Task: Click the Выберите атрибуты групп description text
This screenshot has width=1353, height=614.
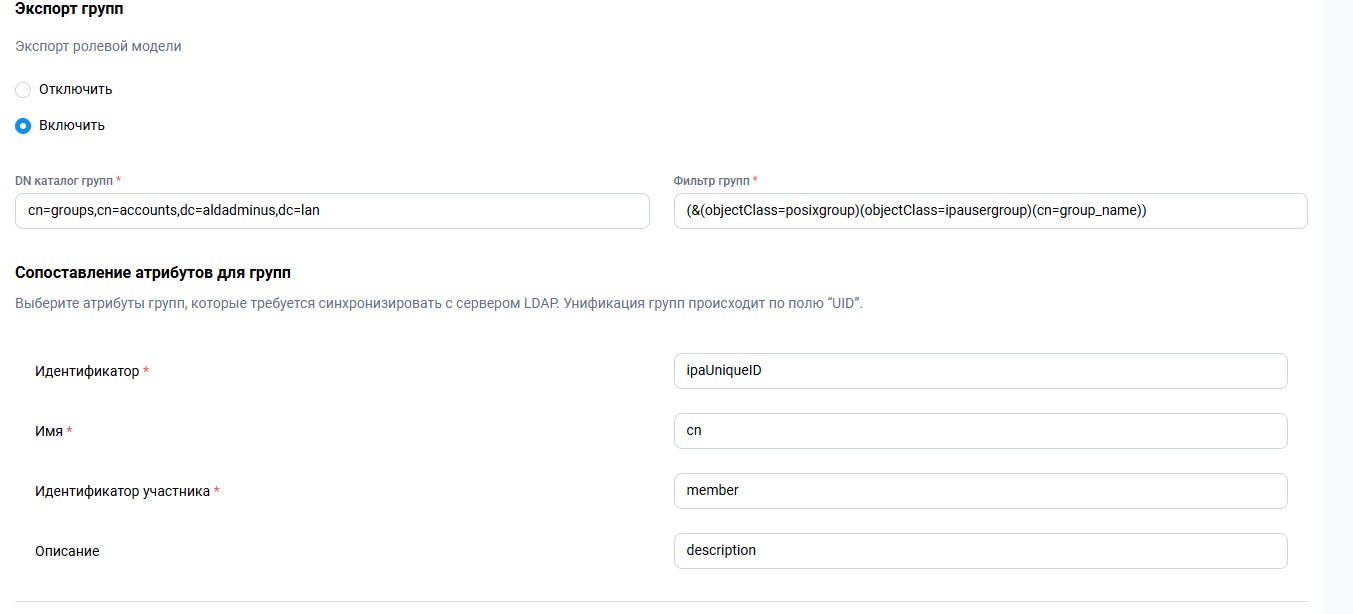Action: (439, 303)
